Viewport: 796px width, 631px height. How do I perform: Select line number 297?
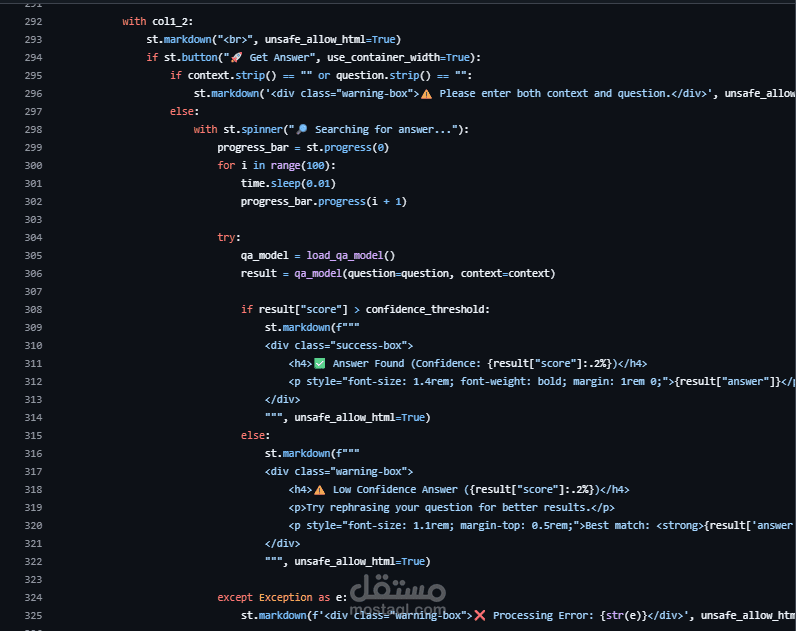click(x=34, y=112)
